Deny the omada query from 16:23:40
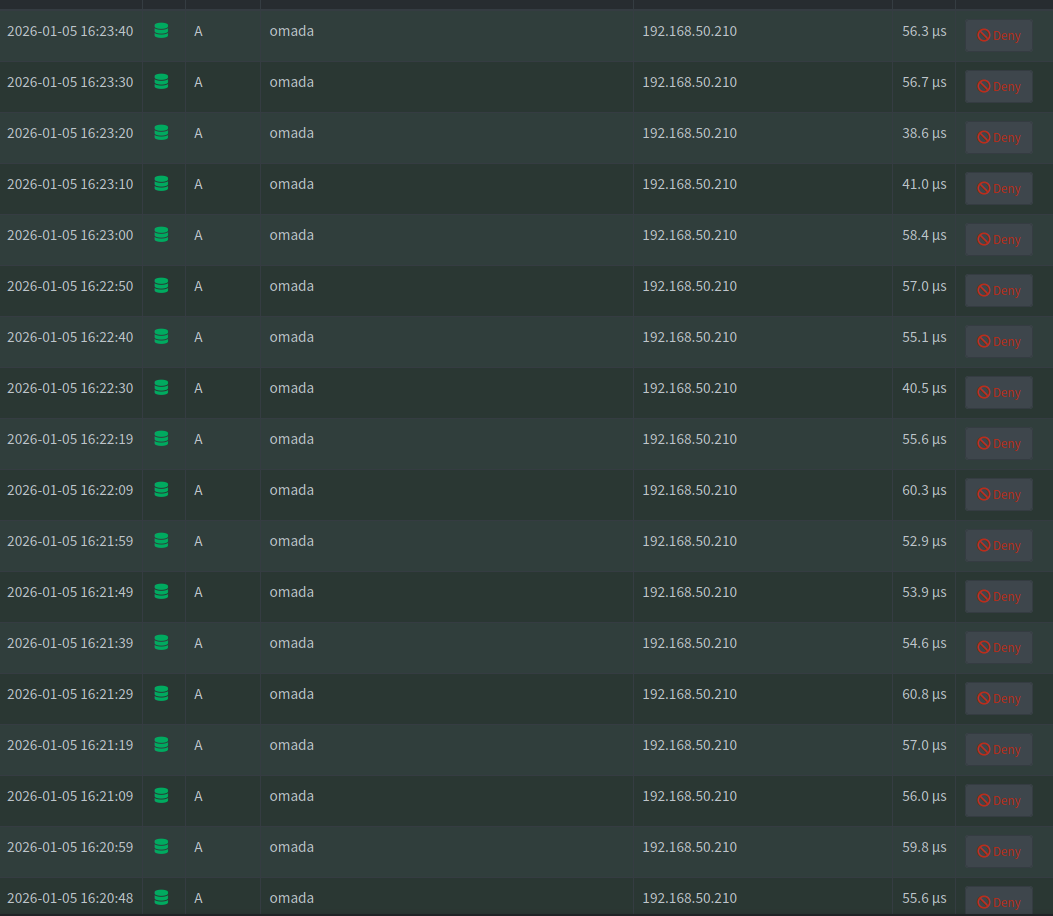1053x916 pixels. pyautogui.click(x=998, y=36)
